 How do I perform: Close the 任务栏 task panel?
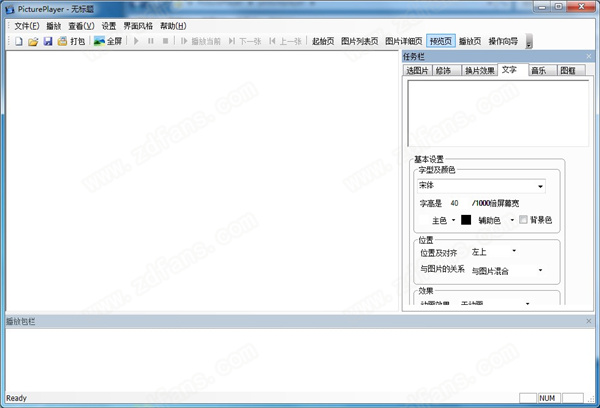(x=589, y=56)
